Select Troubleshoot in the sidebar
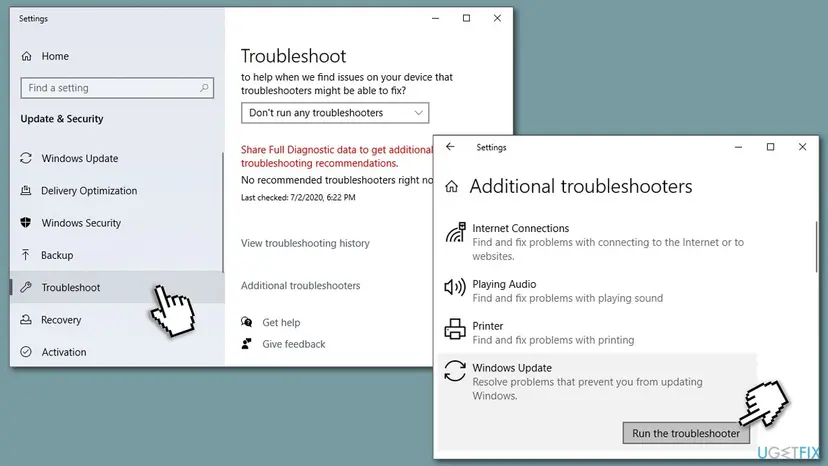The width and height of the screenshot is (828, 466). coord(117,287)
